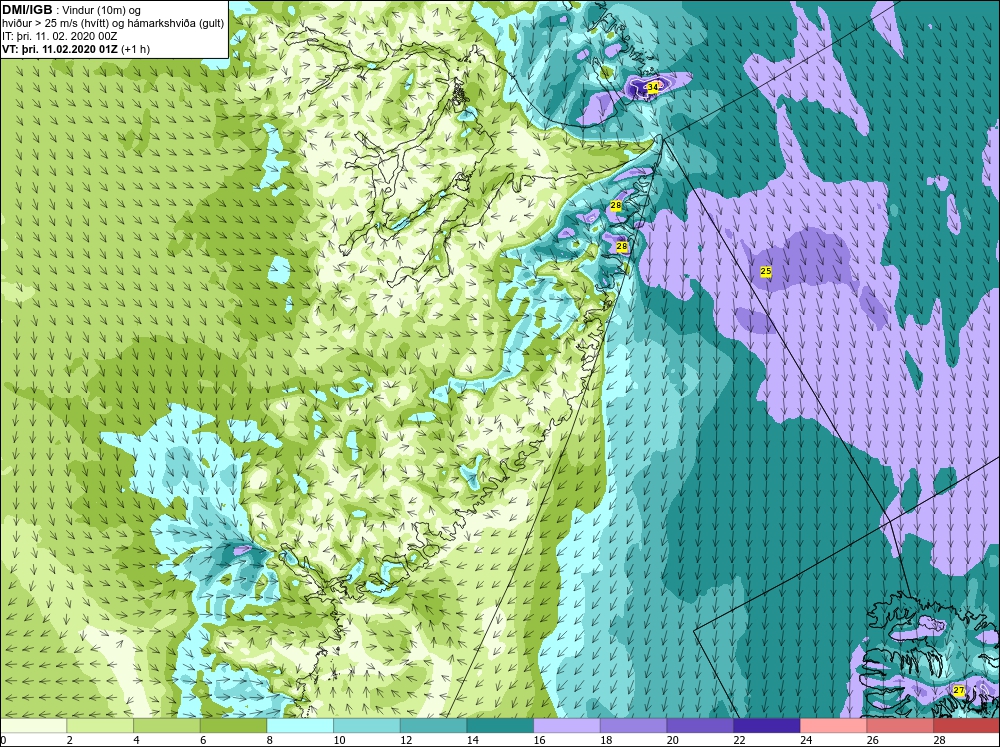The width and height of the screenshot is (1000, 747).
Task: Pick the 4–6 m/s green legend swatch
Action: point(166,726)
